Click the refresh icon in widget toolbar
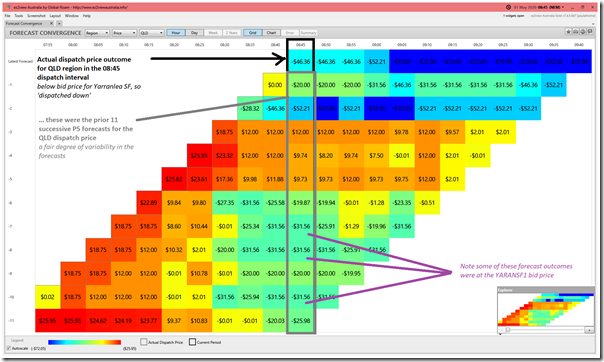604x362 pixels. coord(582,32)
